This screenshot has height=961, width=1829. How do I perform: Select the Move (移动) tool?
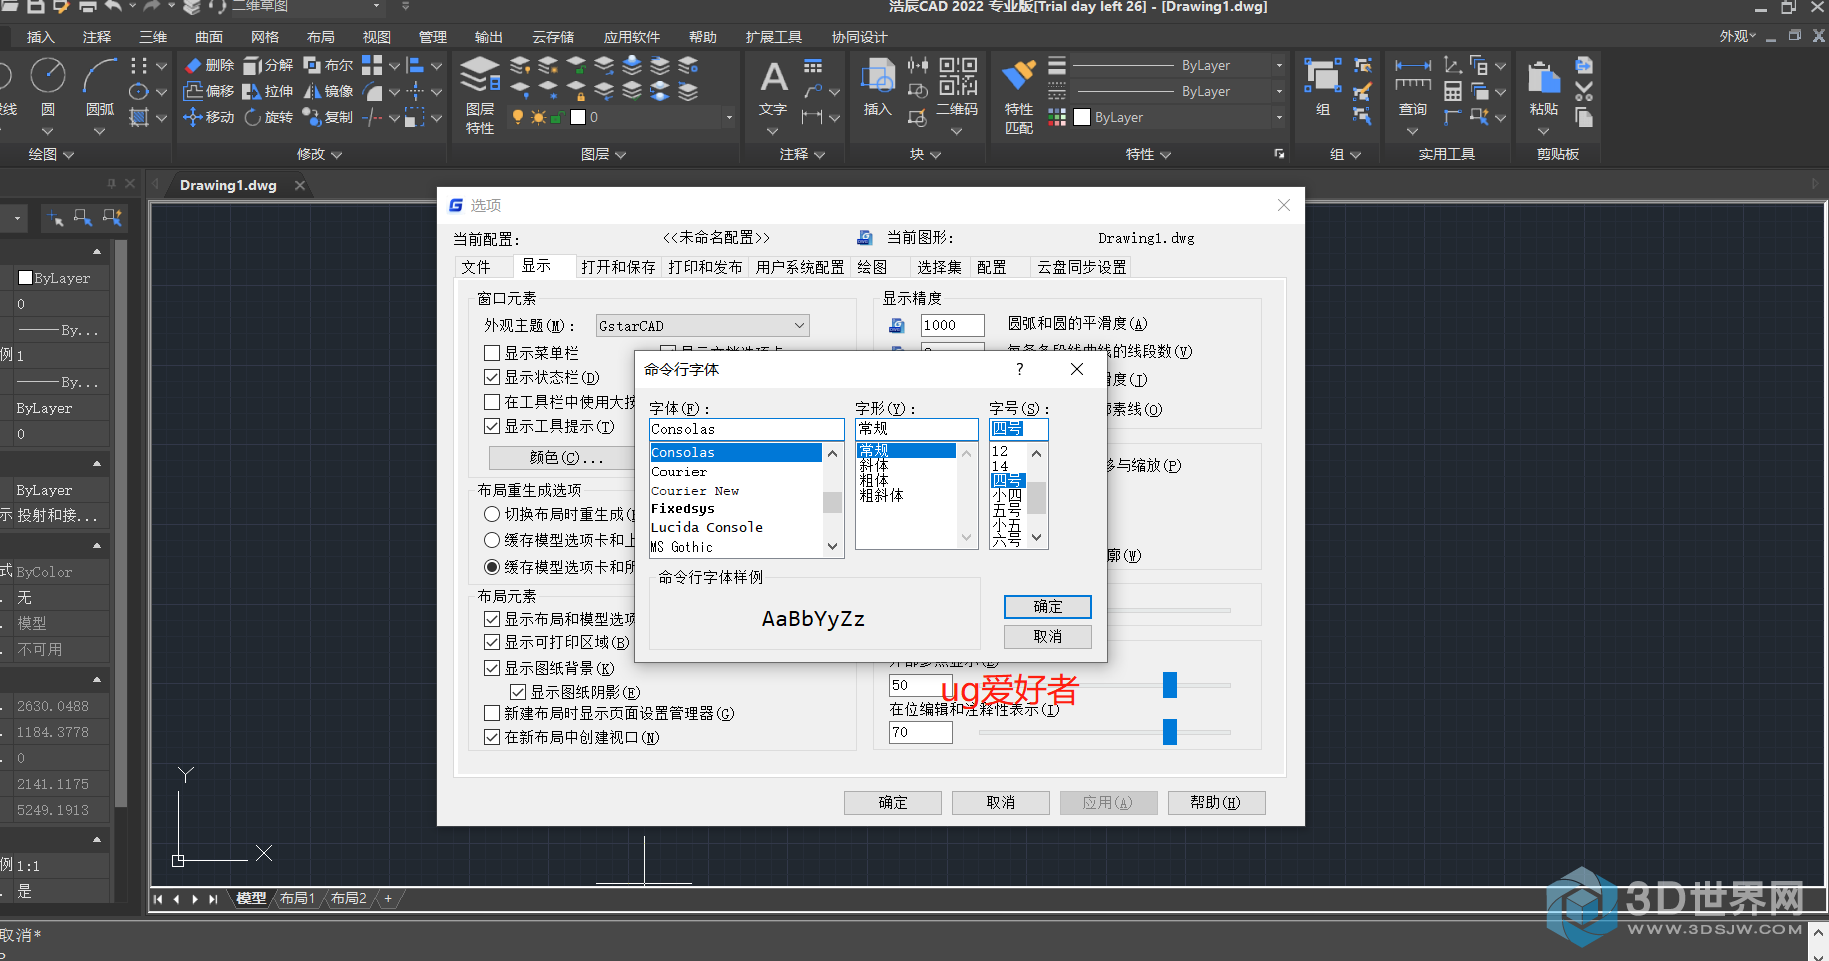(209, 117)
